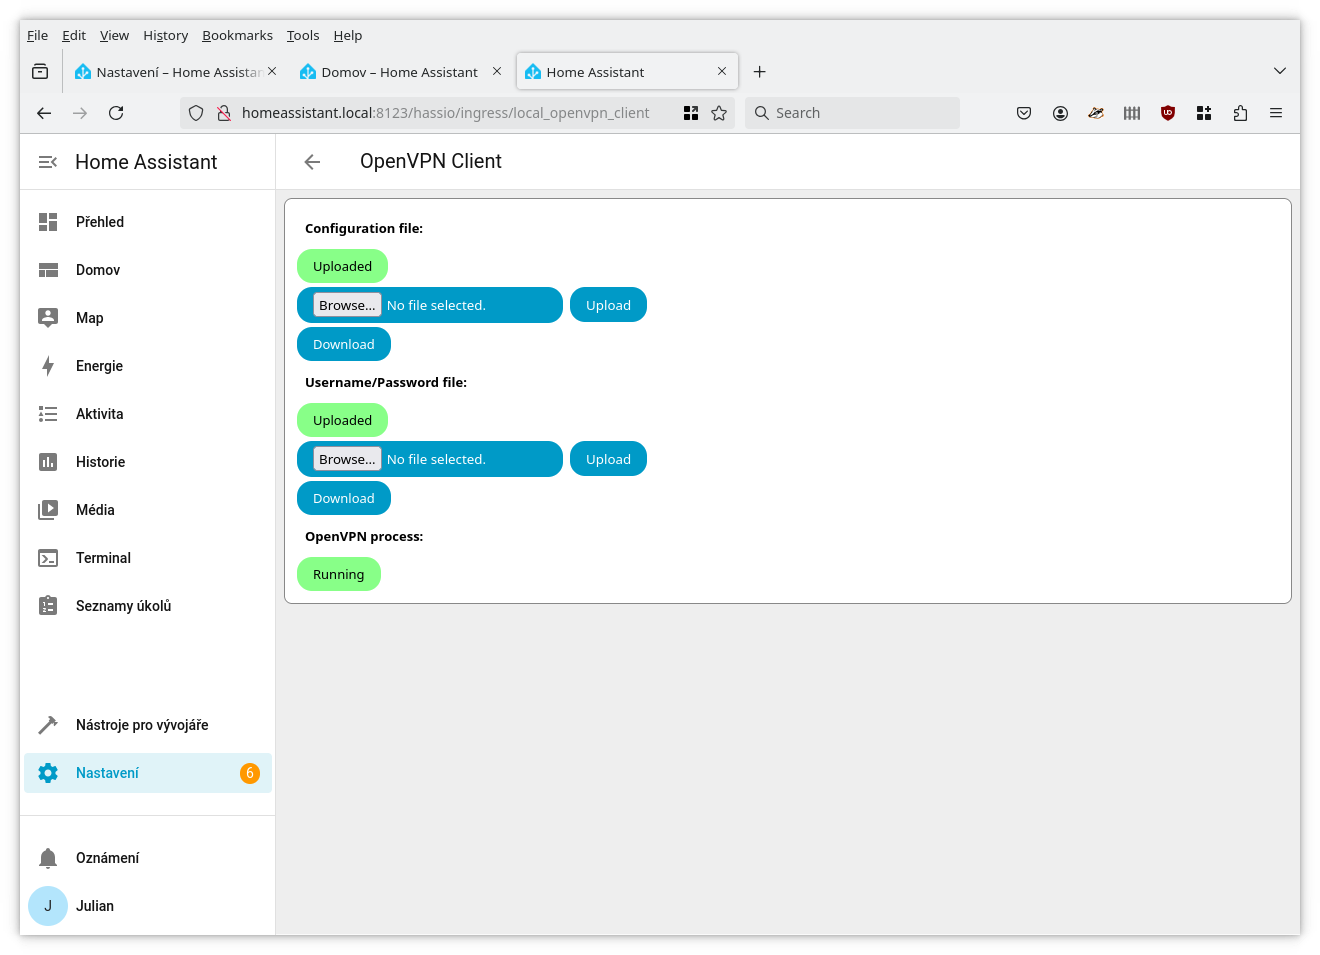The height and width of the screenshot is (955, 1320).
Task: Open the QR code icon in address bar
Action: click(691, 113)
